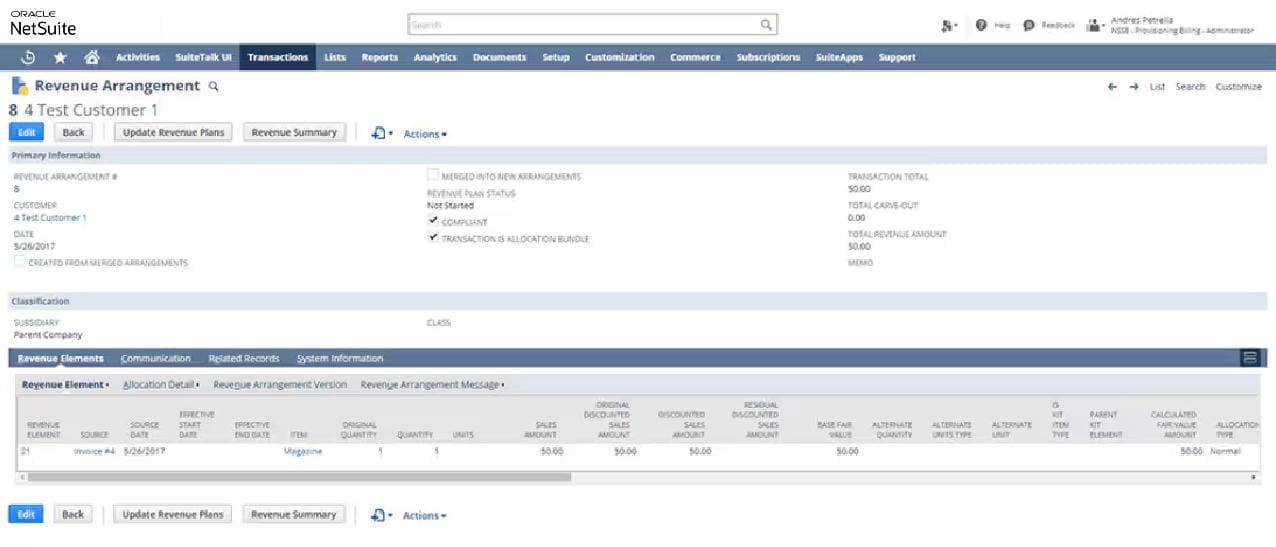Toggle Transaction Is Allocation Bundle checkbox
Viewport: 1276px width, 547px height.
click(x=433, y=239)
